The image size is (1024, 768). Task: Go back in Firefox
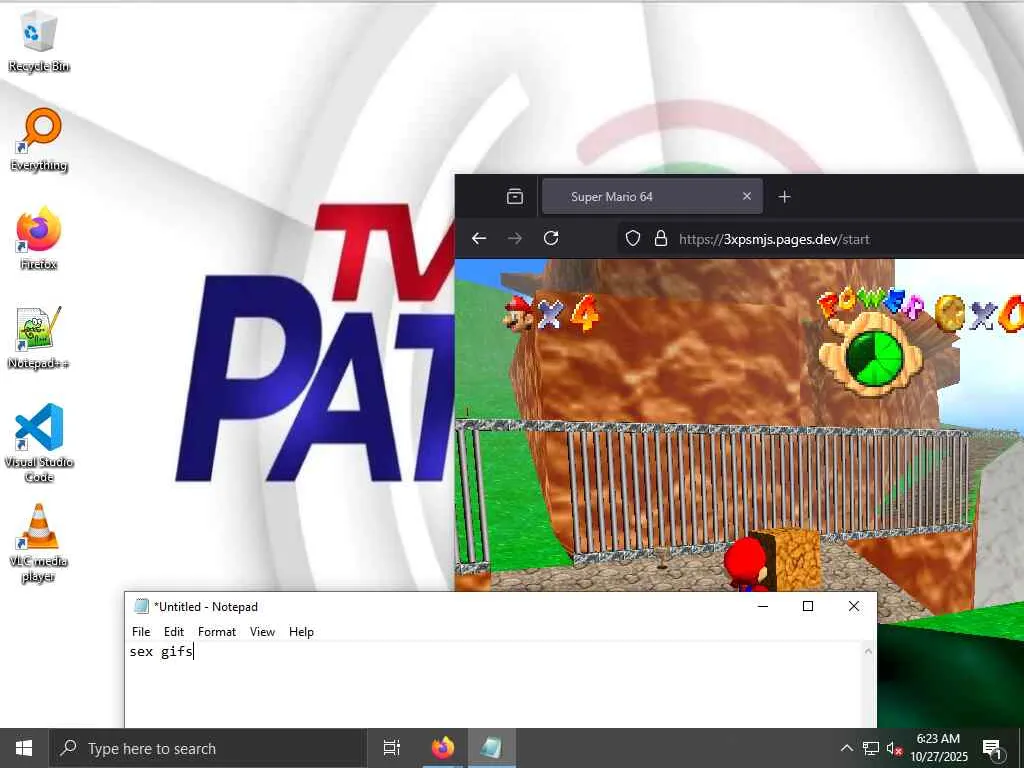(x=479, y=238)
